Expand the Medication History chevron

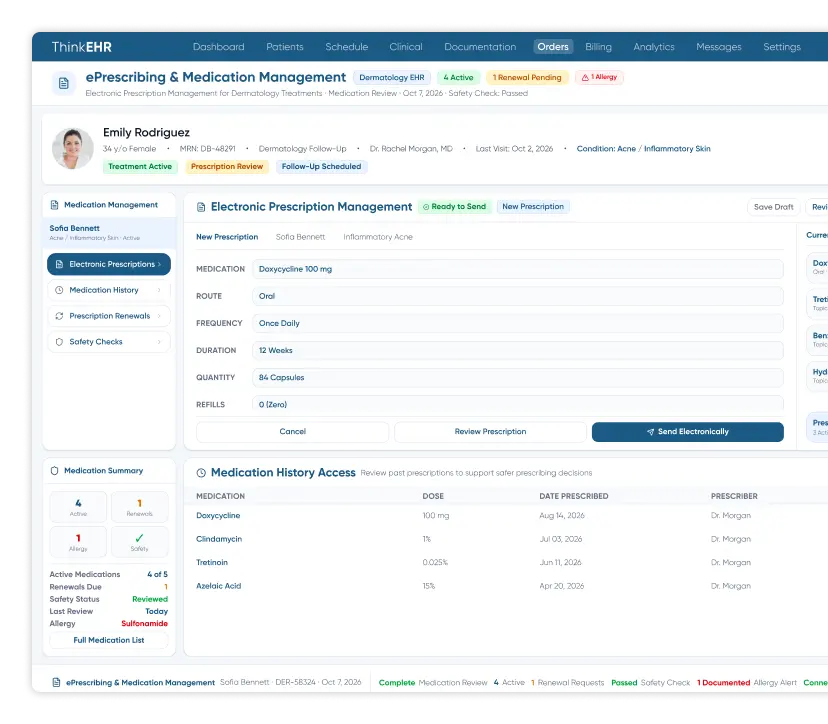click(159, 290)
